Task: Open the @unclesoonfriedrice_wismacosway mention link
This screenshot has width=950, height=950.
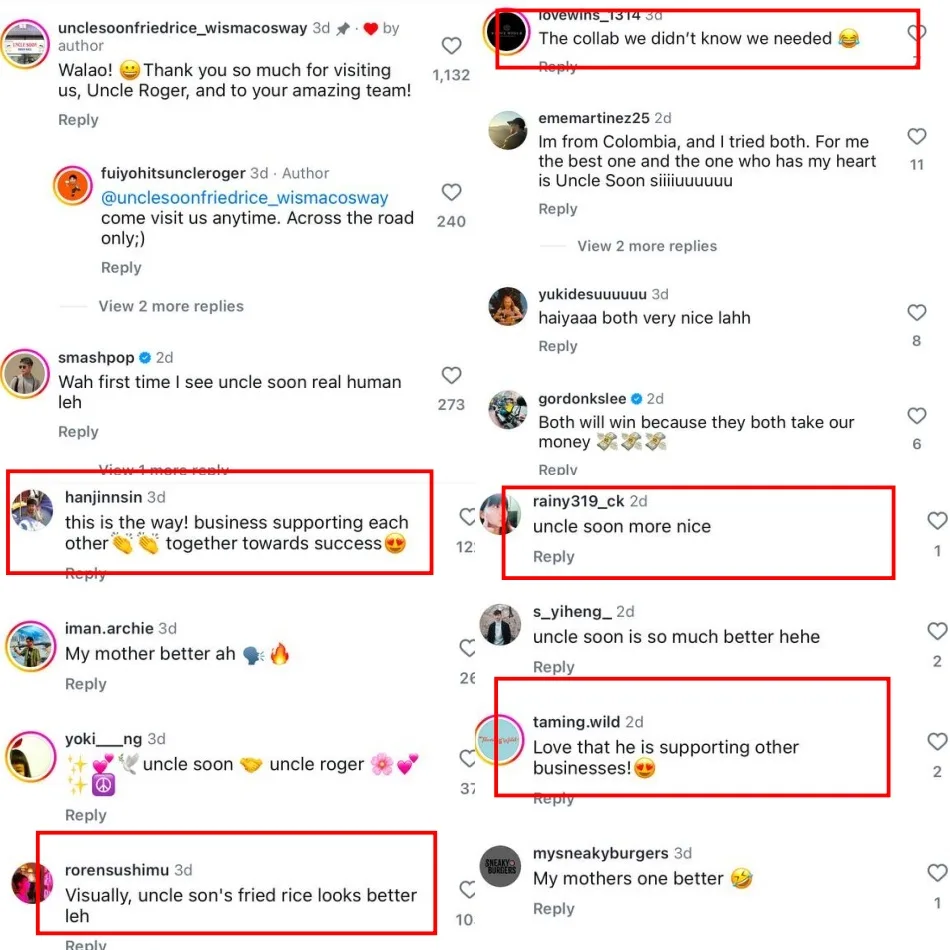Action: tap(245, 198)
